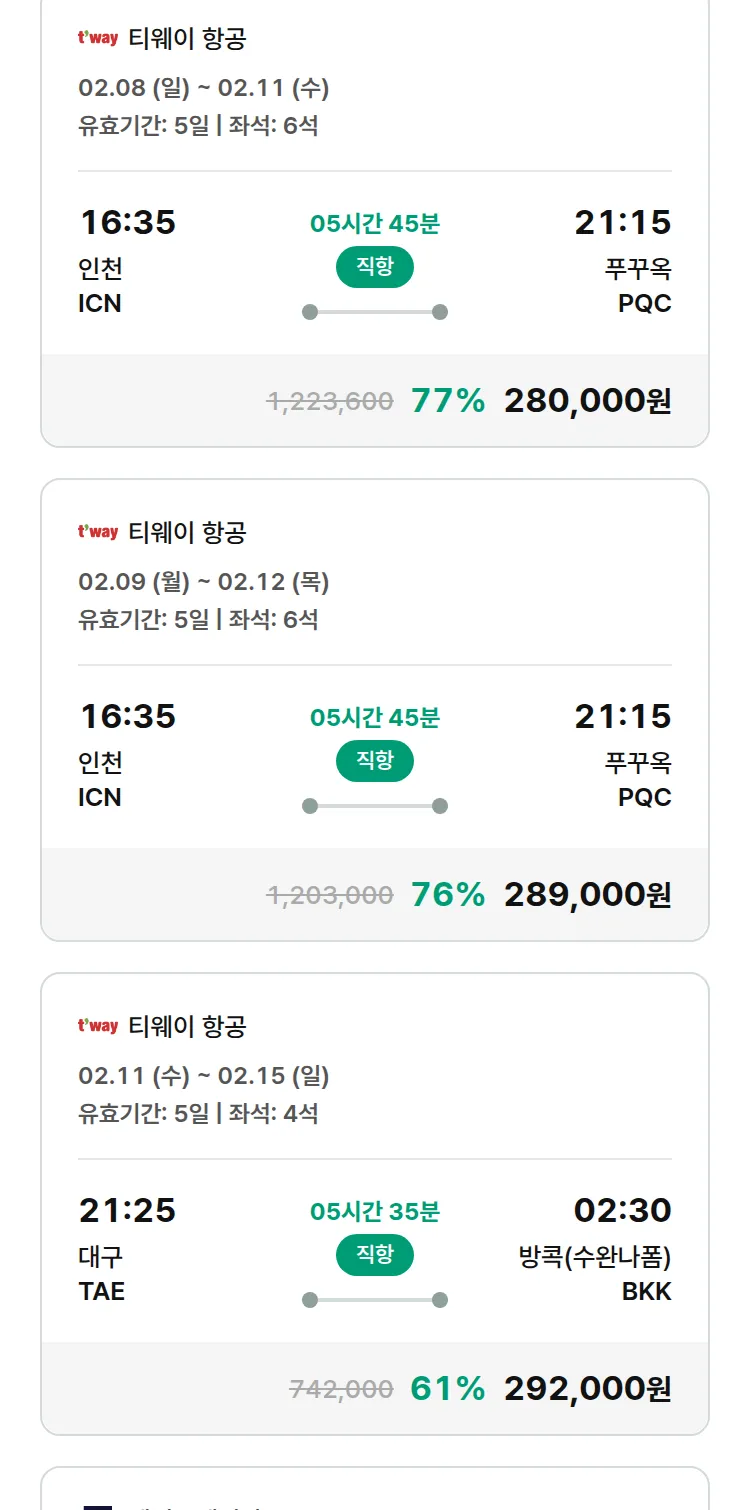Viewport: 750px width, 1510px height.
Task: Tap the 02:30 arrival time
Action: click(622, 1211)
